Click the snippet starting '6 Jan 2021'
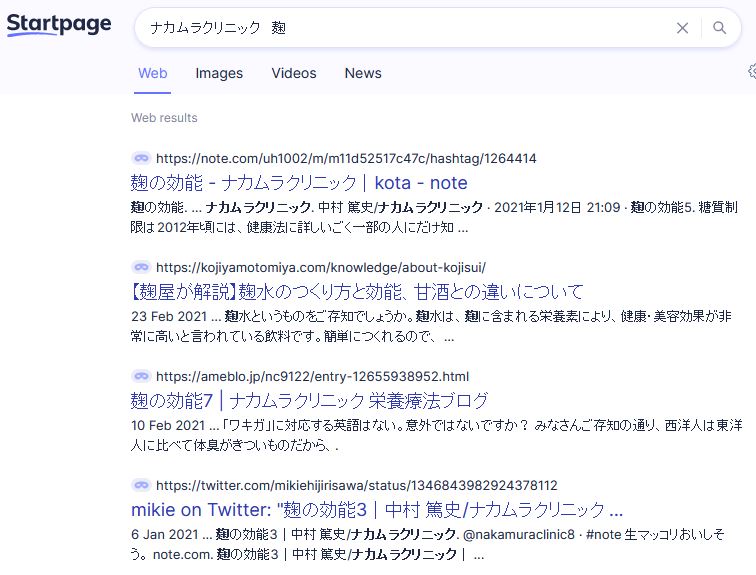756x575 pixels. pos(428,544)
